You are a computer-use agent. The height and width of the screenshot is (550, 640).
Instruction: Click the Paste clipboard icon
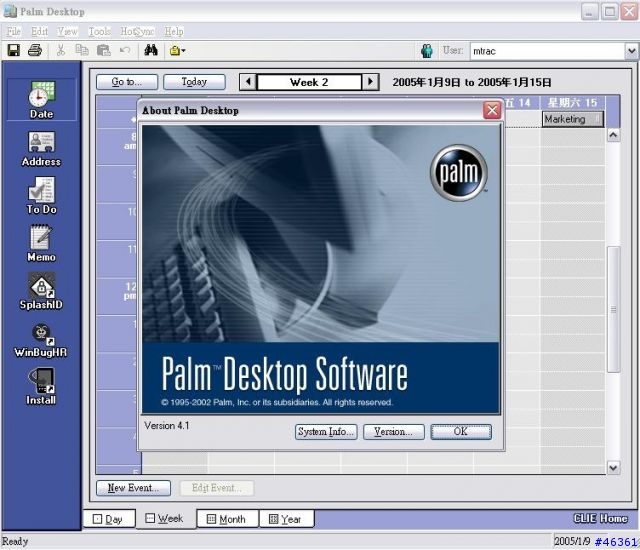pos(104,51)
